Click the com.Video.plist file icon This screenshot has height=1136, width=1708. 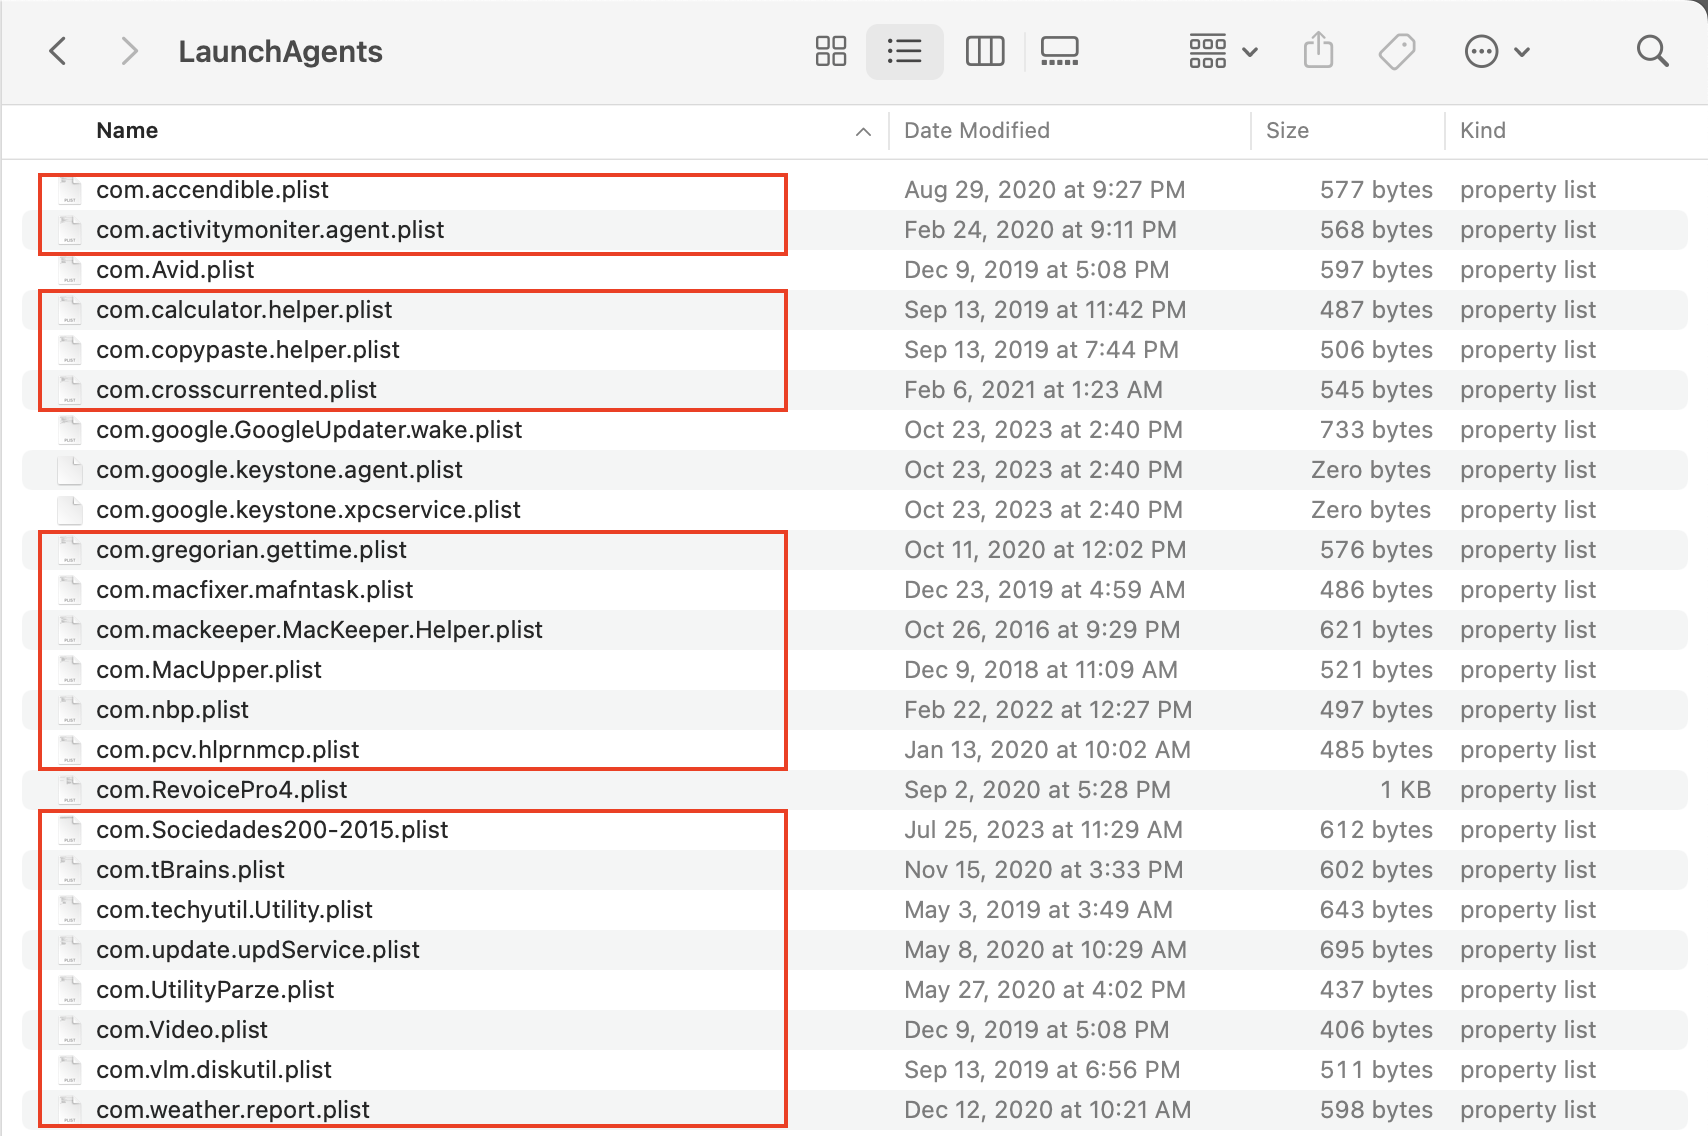click(70, 1030)
